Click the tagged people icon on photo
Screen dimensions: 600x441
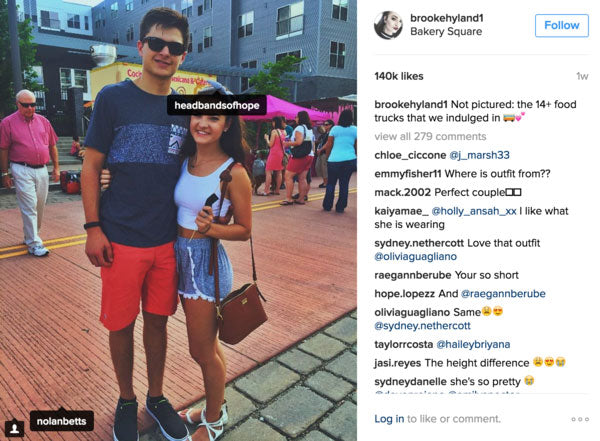14,428
